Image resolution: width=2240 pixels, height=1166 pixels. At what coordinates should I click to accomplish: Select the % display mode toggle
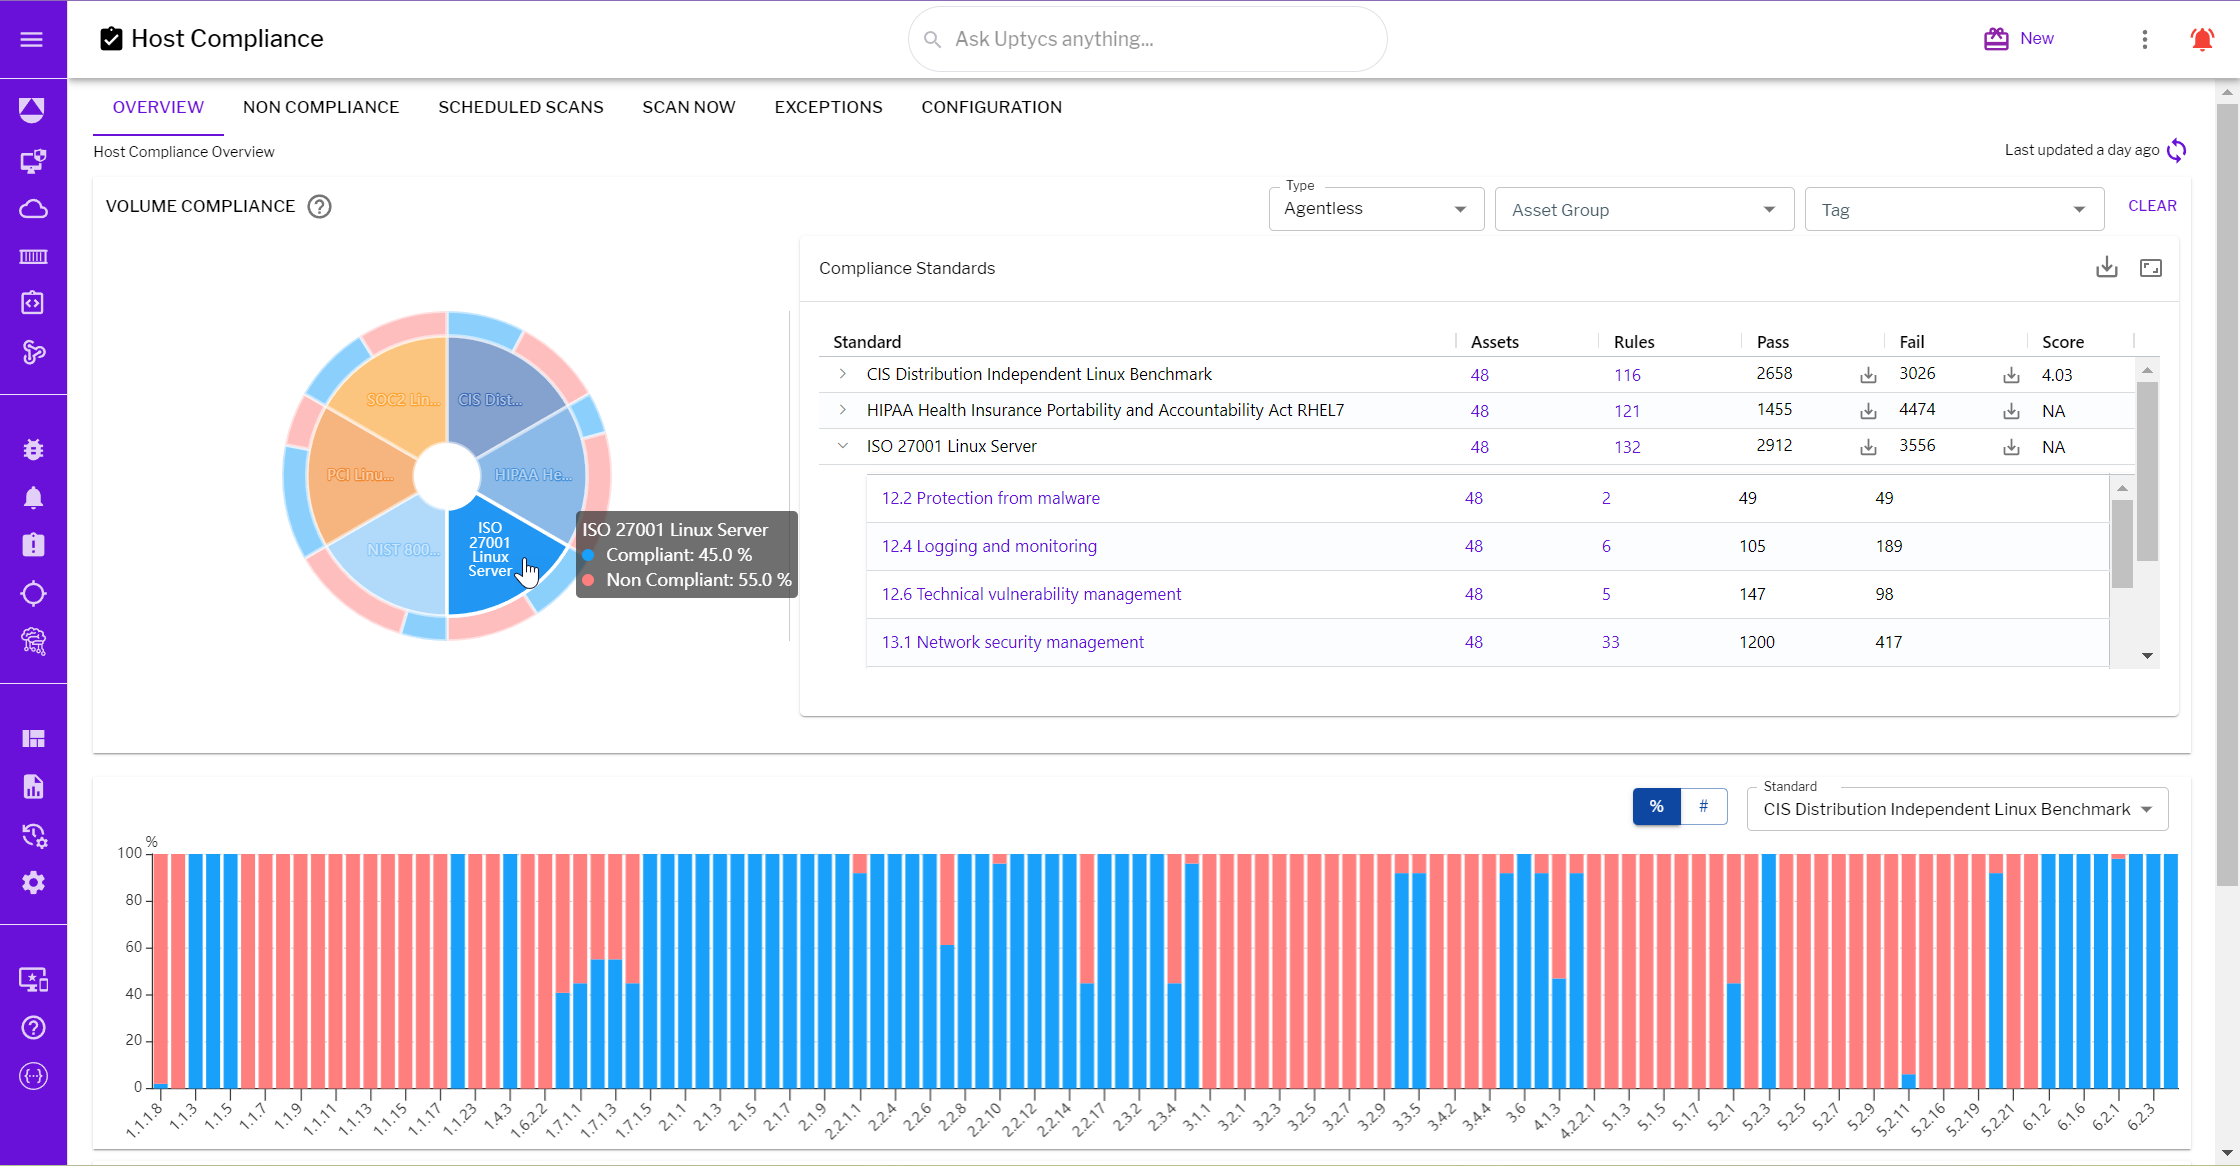pyautogui.click(x=1656, y=806)
